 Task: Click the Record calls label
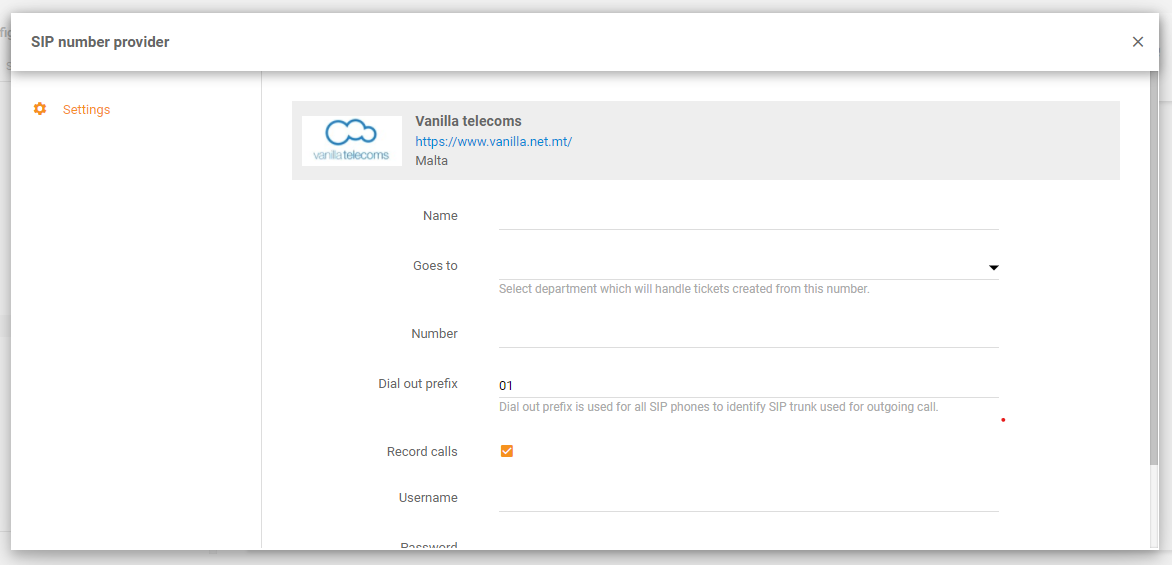(422, 452)
